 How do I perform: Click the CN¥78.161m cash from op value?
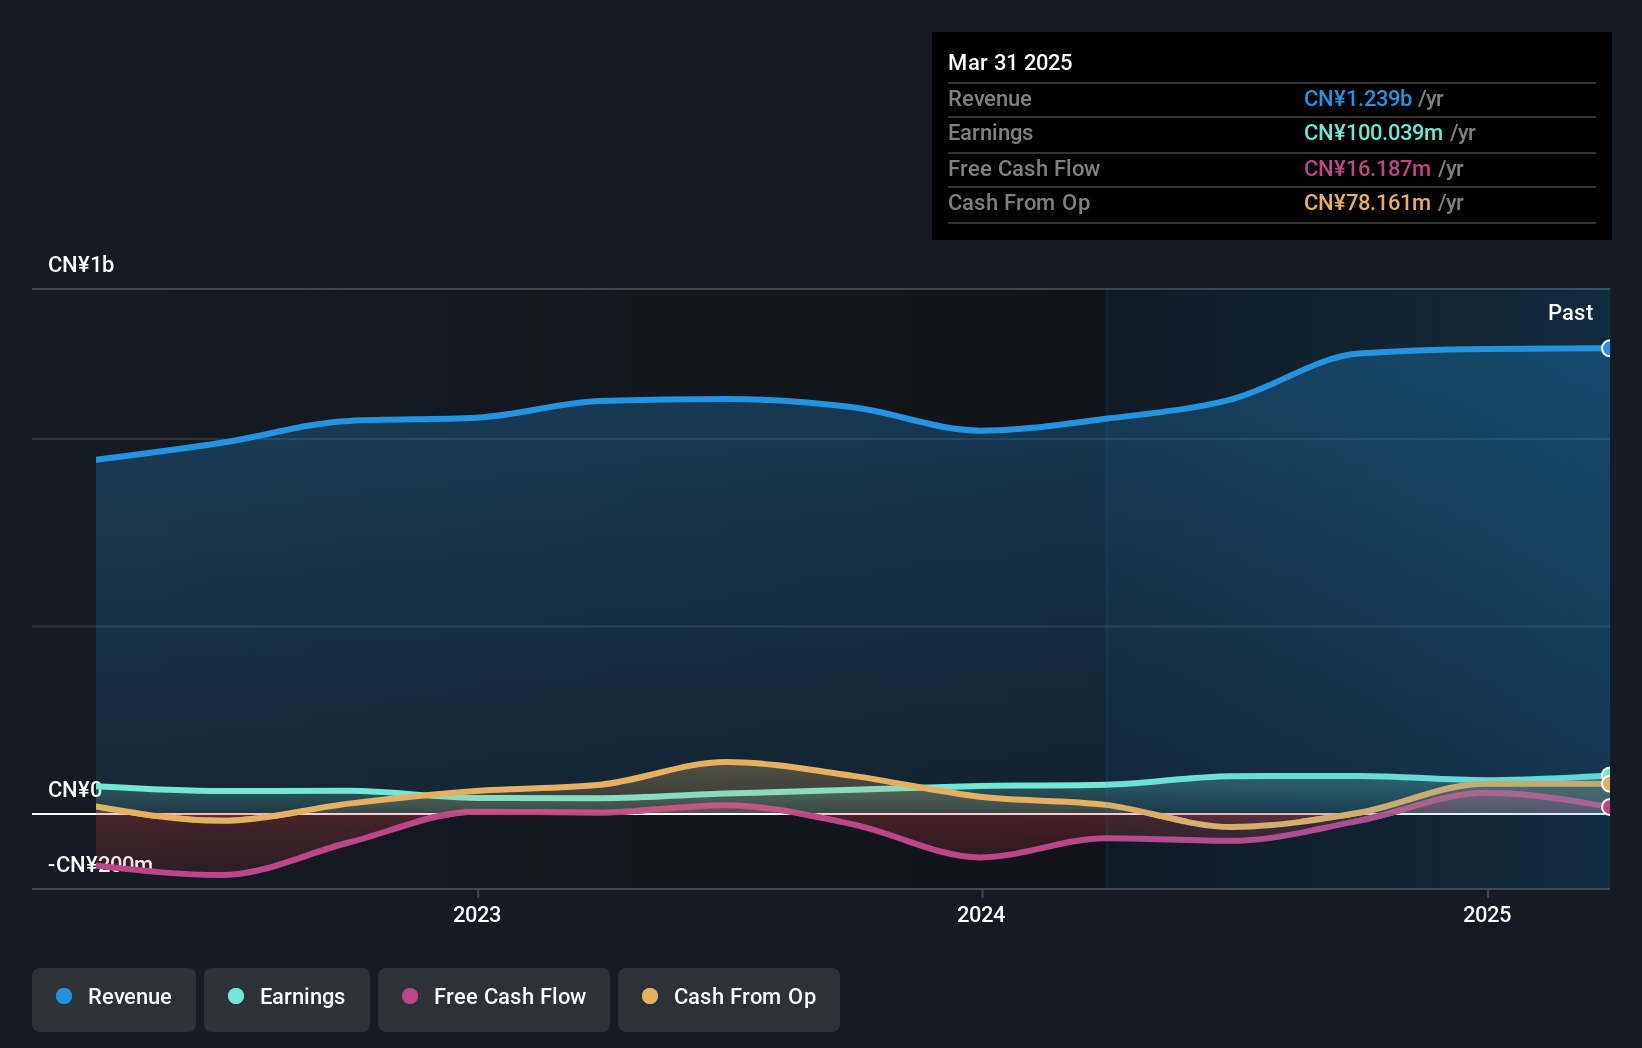[x=1367, y=202]
